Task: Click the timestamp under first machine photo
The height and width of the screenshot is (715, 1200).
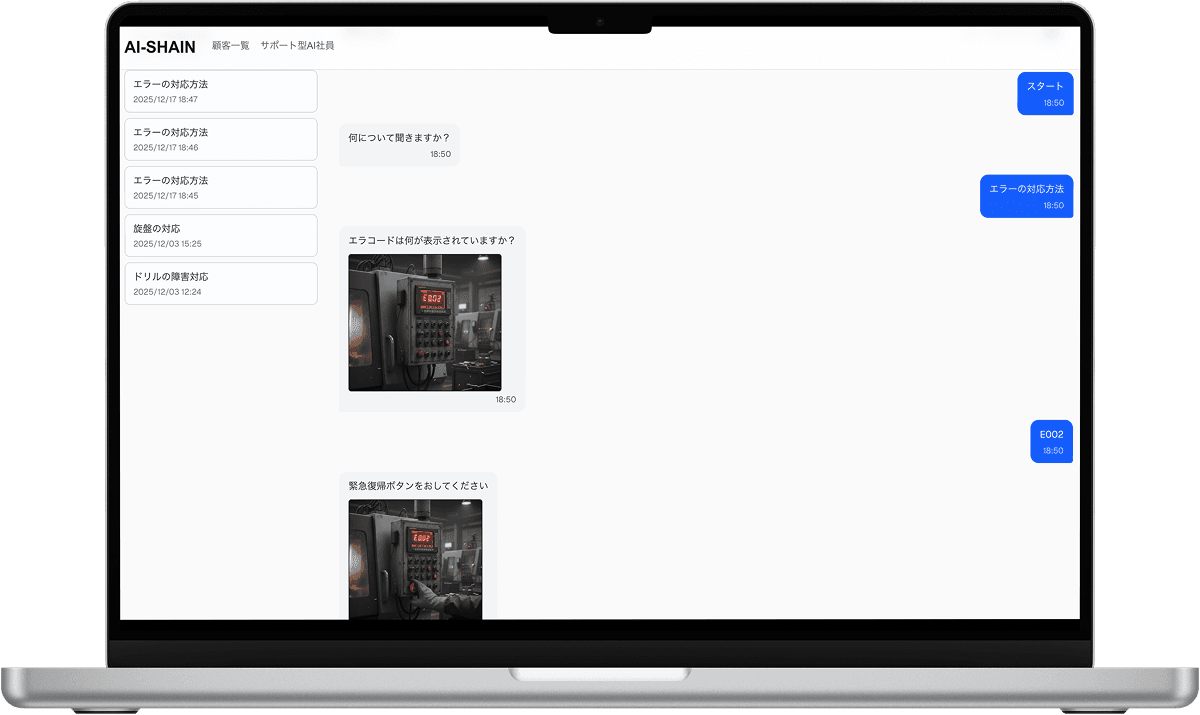Action: (505, 400)
